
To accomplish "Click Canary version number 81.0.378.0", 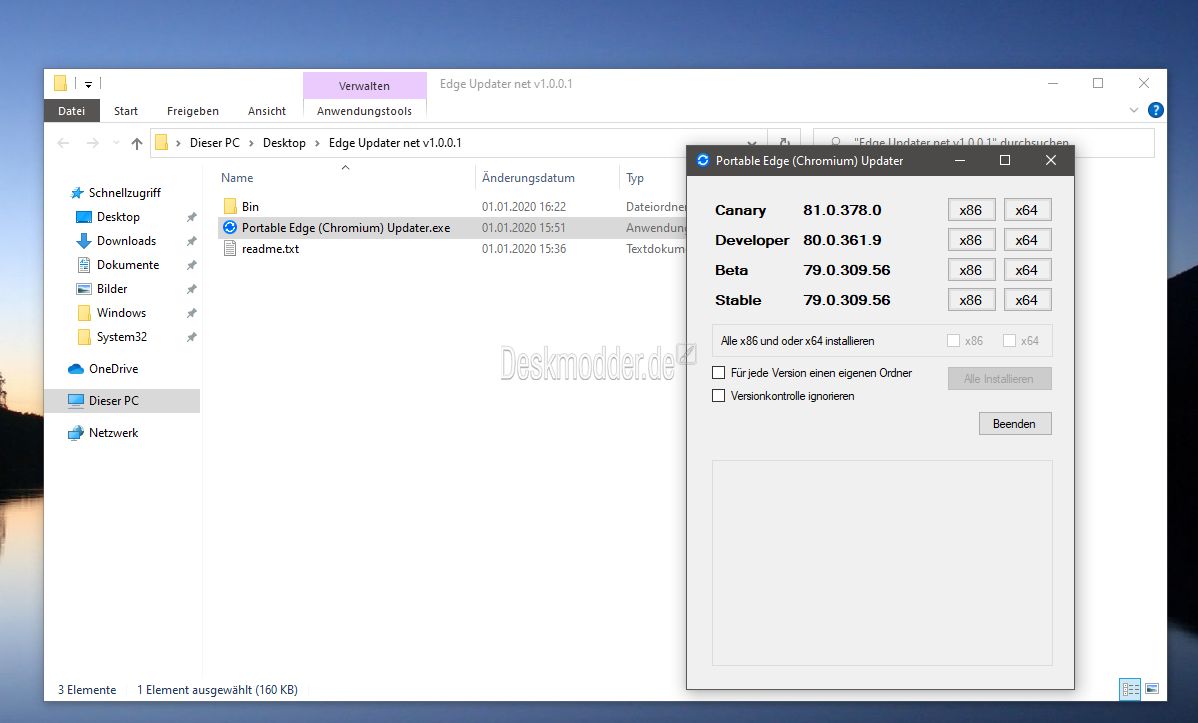I will tap(842, 210).
